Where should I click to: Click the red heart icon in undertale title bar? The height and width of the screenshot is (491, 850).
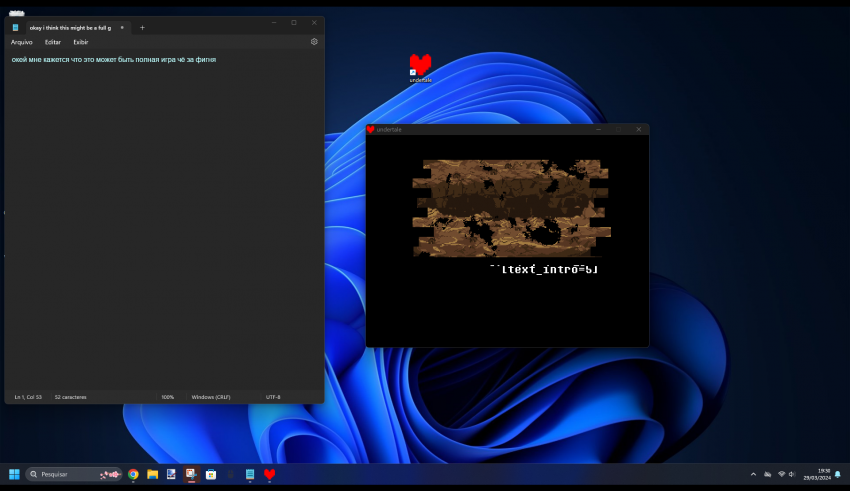click(x=370, y=130)
